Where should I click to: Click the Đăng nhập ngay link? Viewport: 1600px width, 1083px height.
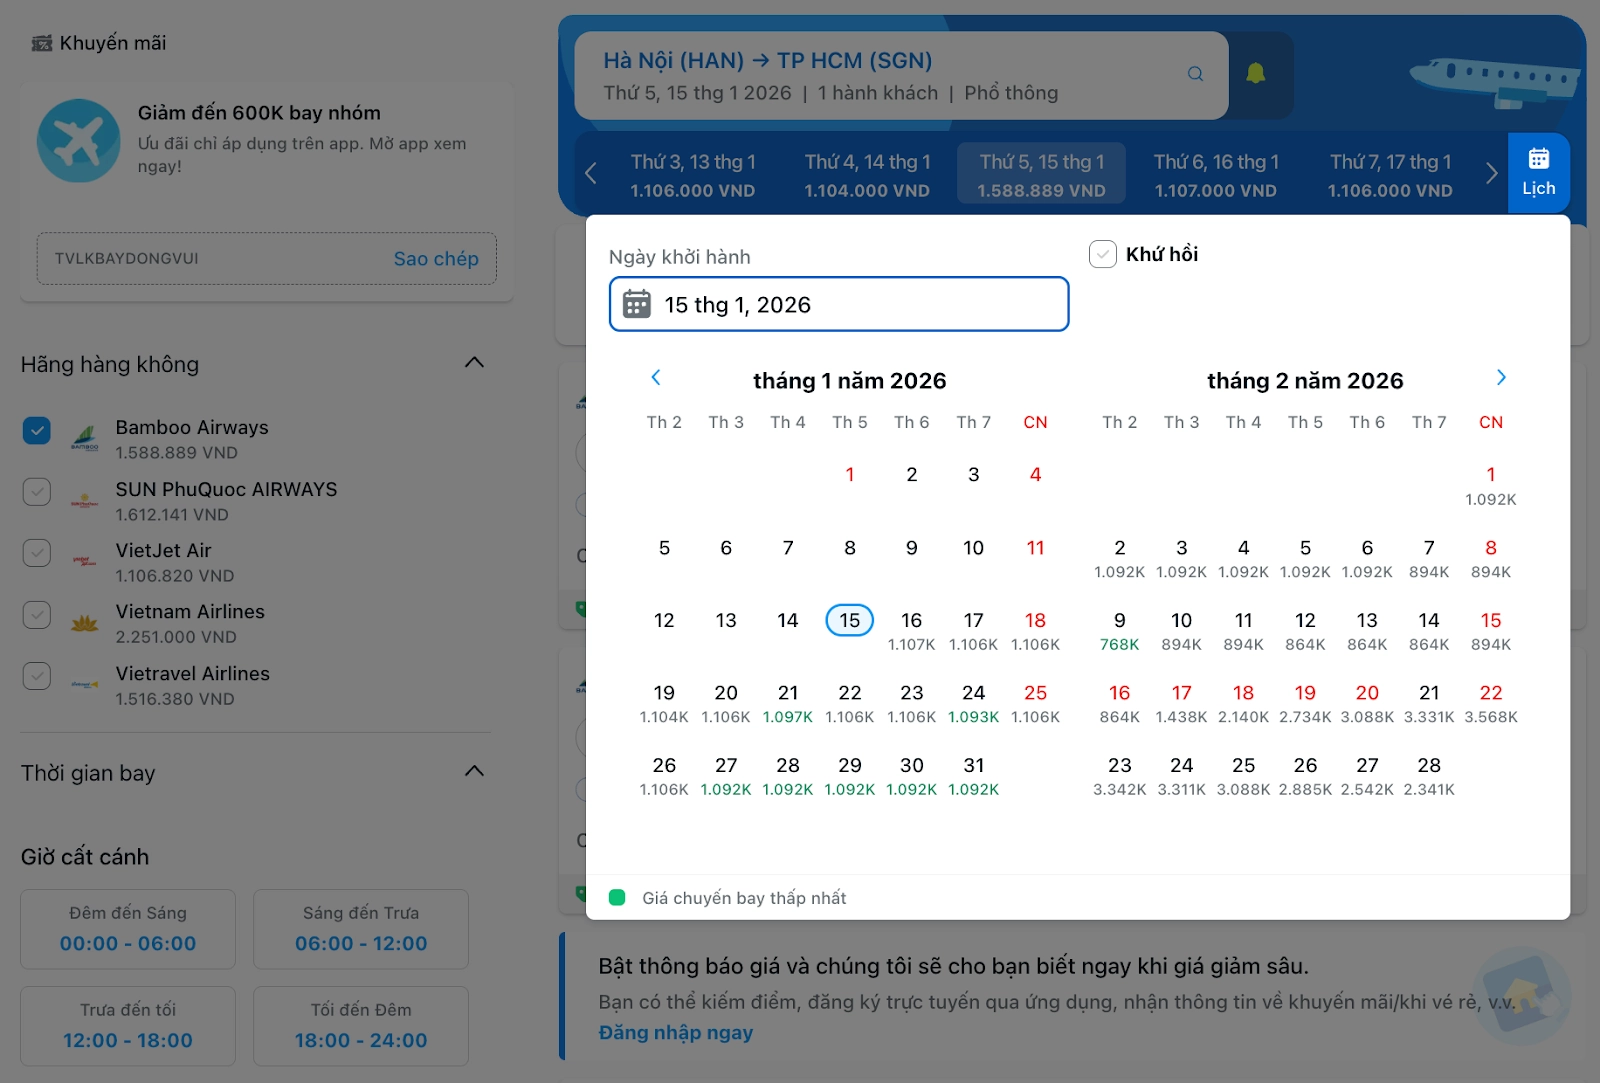[x=675, y=1033]
